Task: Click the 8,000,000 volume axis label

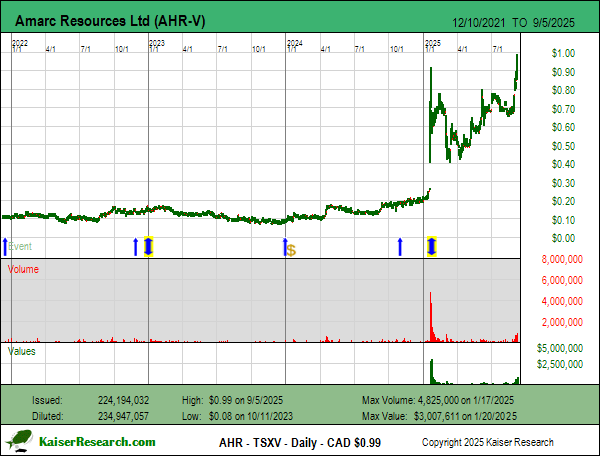Action: 562,259
